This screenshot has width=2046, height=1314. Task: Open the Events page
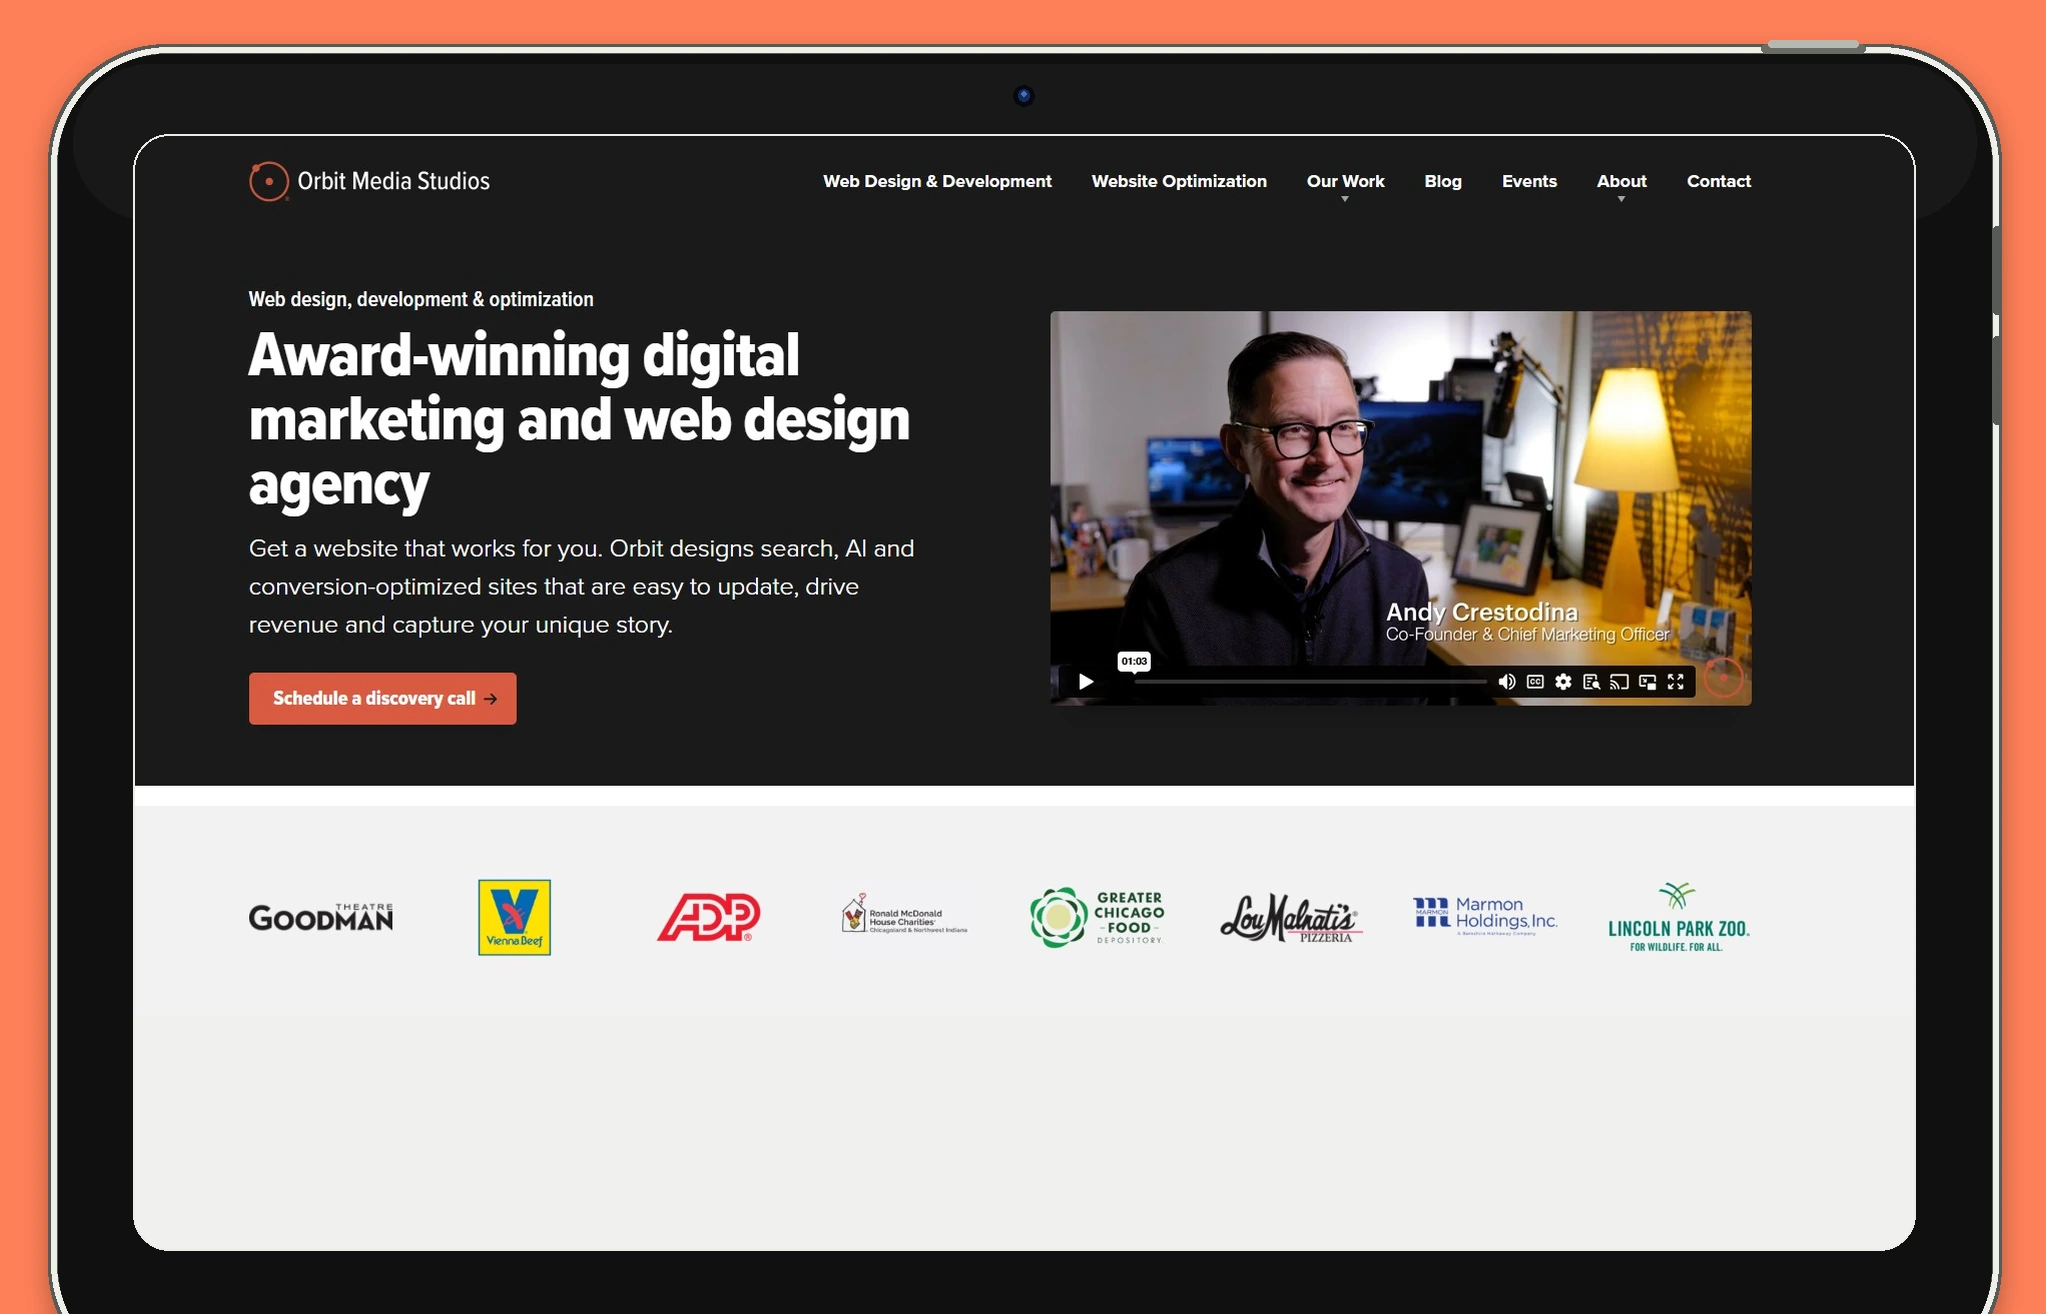[x=1529, y=181]
